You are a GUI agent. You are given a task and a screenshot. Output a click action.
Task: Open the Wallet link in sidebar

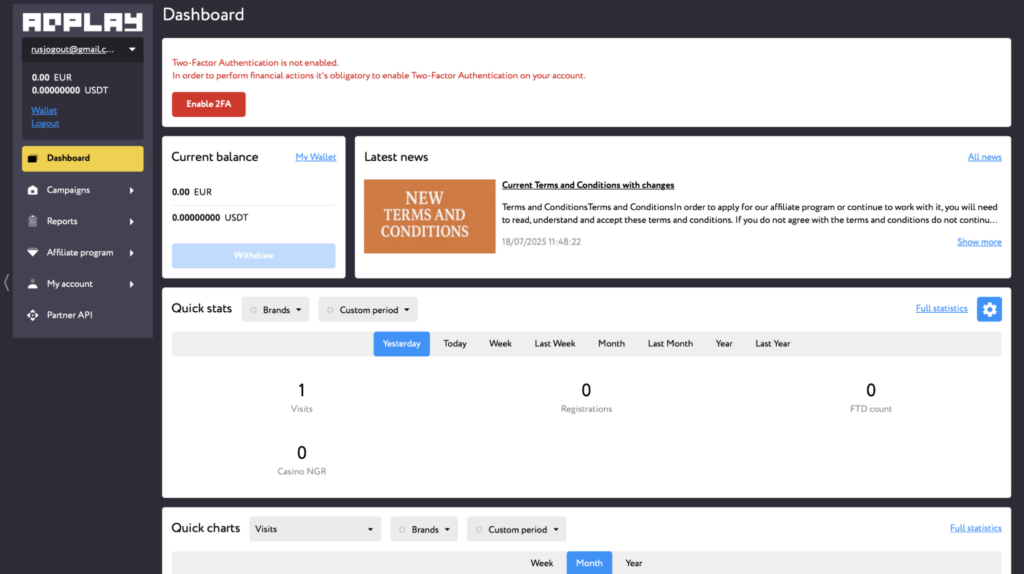tap(44, 110)
